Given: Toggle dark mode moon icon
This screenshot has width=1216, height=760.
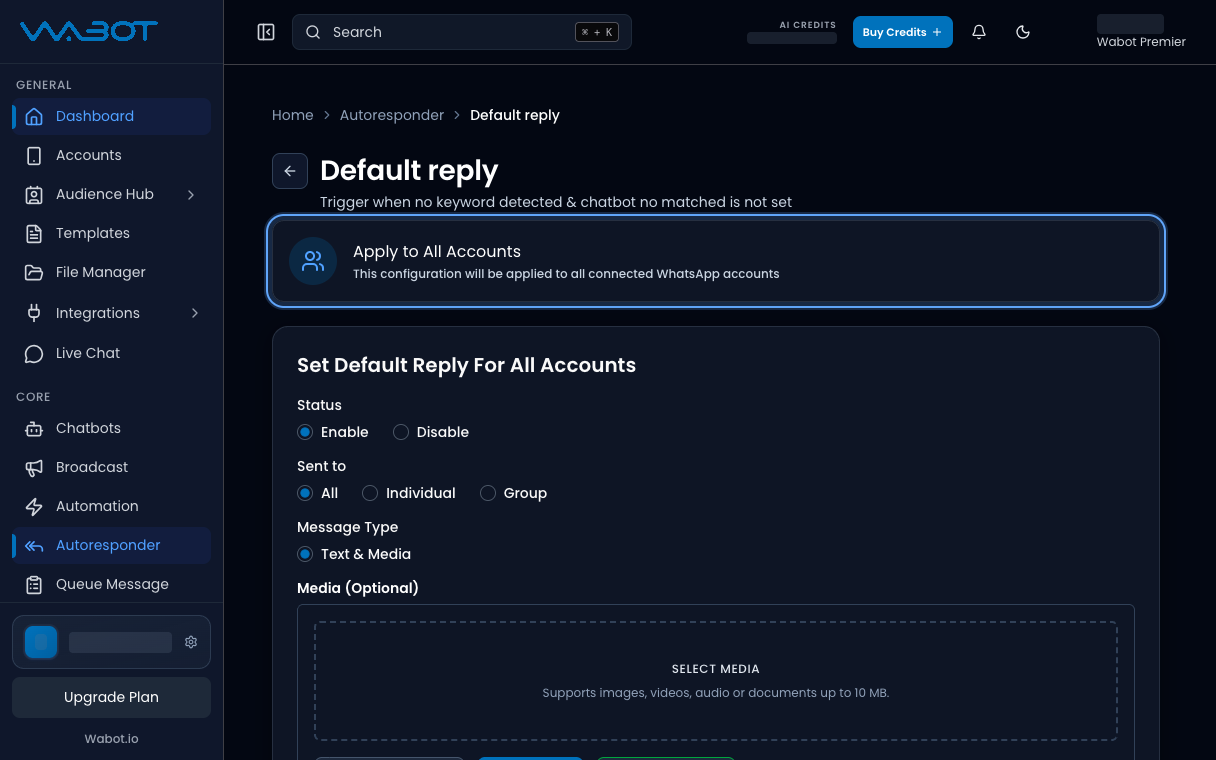Looking at the screenshot, I should click(x=1023, y=32).
